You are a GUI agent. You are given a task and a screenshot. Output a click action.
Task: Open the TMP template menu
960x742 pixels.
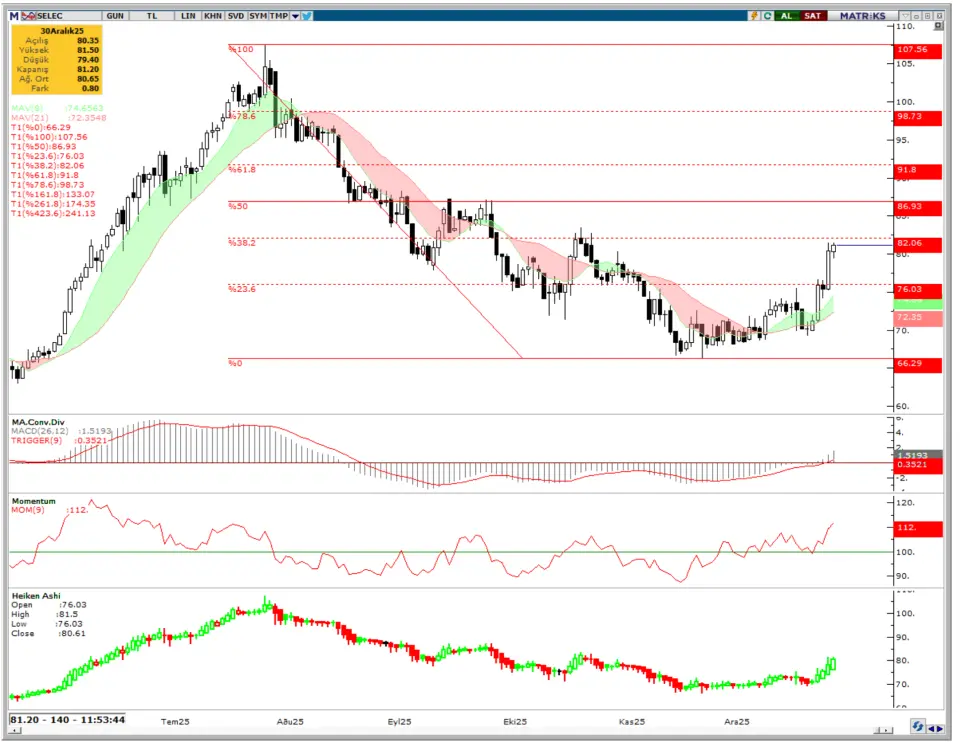point(280,16)
